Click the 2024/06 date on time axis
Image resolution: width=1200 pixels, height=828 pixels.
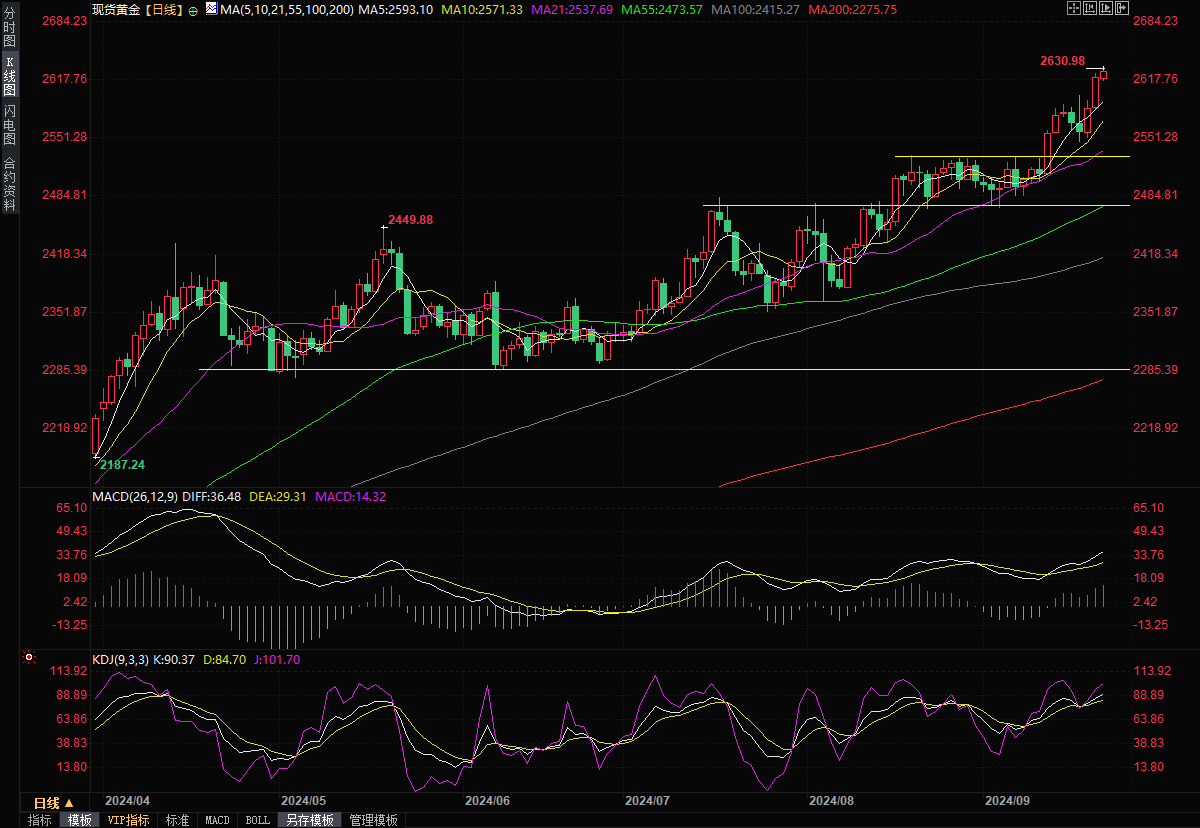tap(488, 801)
